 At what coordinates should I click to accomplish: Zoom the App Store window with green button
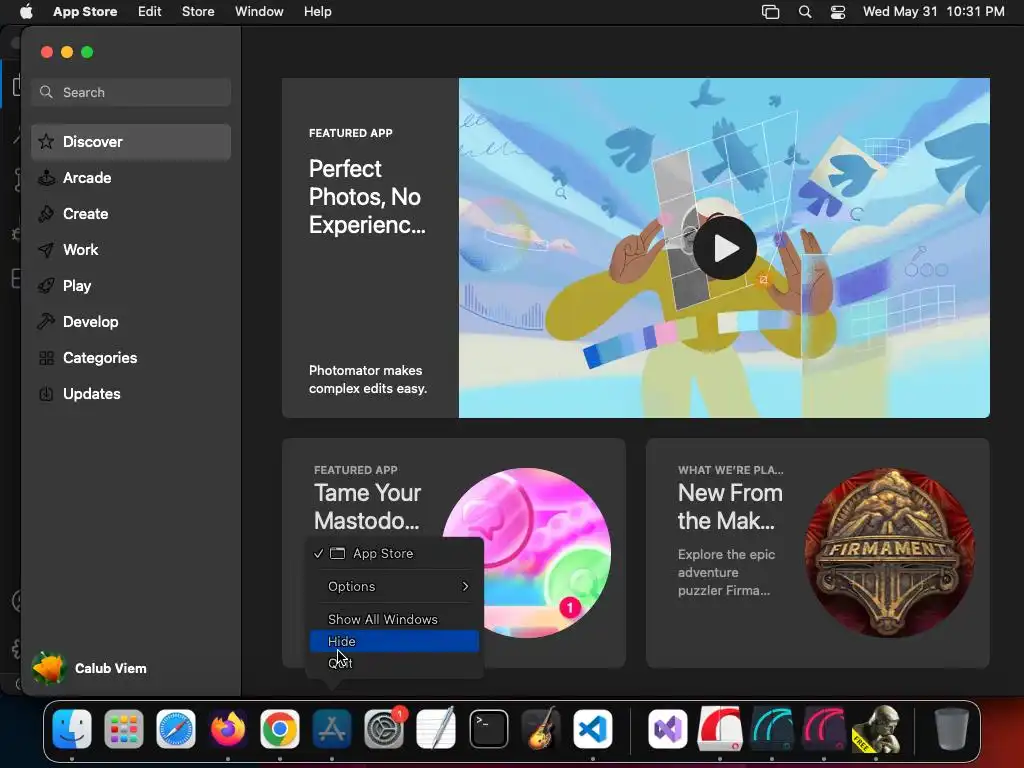[x=87, y=52]
